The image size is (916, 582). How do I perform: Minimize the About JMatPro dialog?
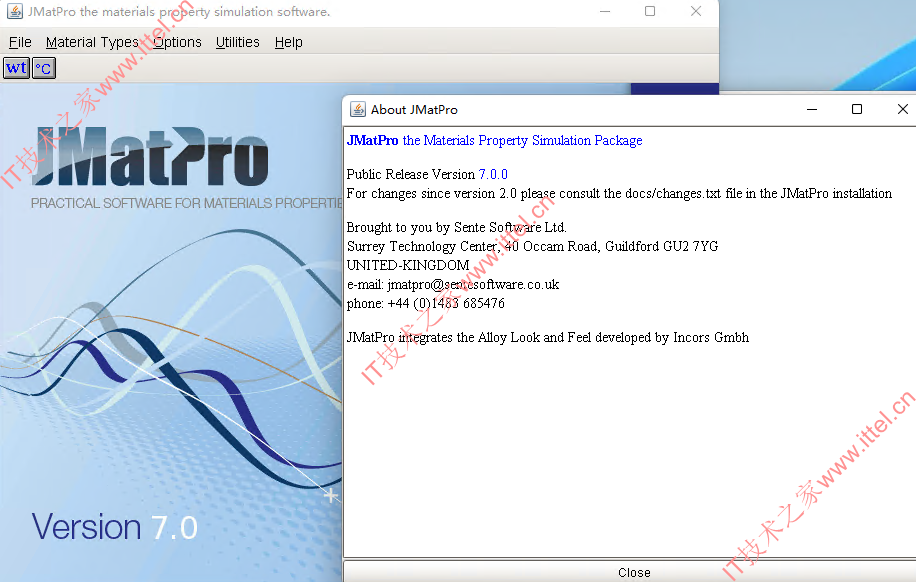811,109
